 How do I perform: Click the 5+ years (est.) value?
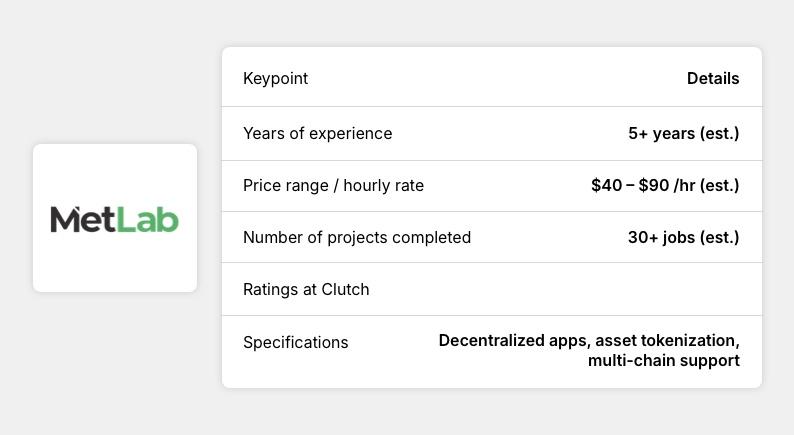click(684, 133)
